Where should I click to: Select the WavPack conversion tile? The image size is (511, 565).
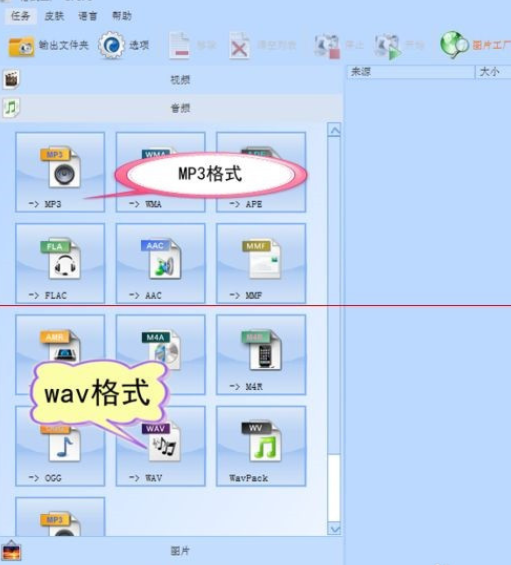pos(261,446)
